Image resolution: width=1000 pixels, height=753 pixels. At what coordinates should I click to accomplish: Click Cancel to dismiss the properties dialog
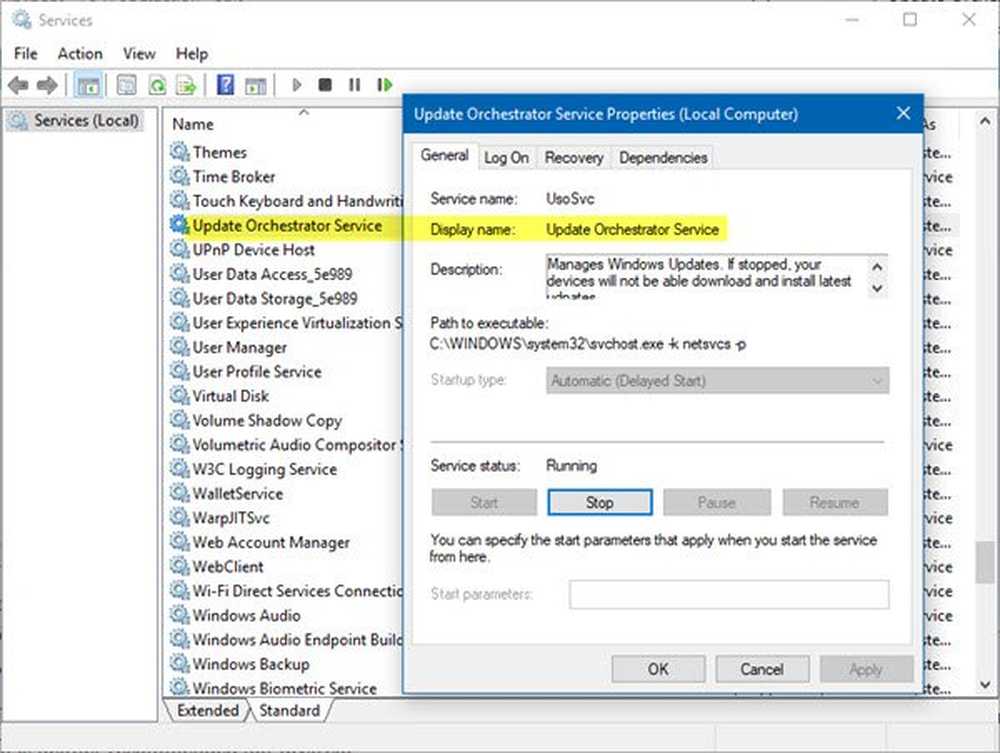pos(762,669)
